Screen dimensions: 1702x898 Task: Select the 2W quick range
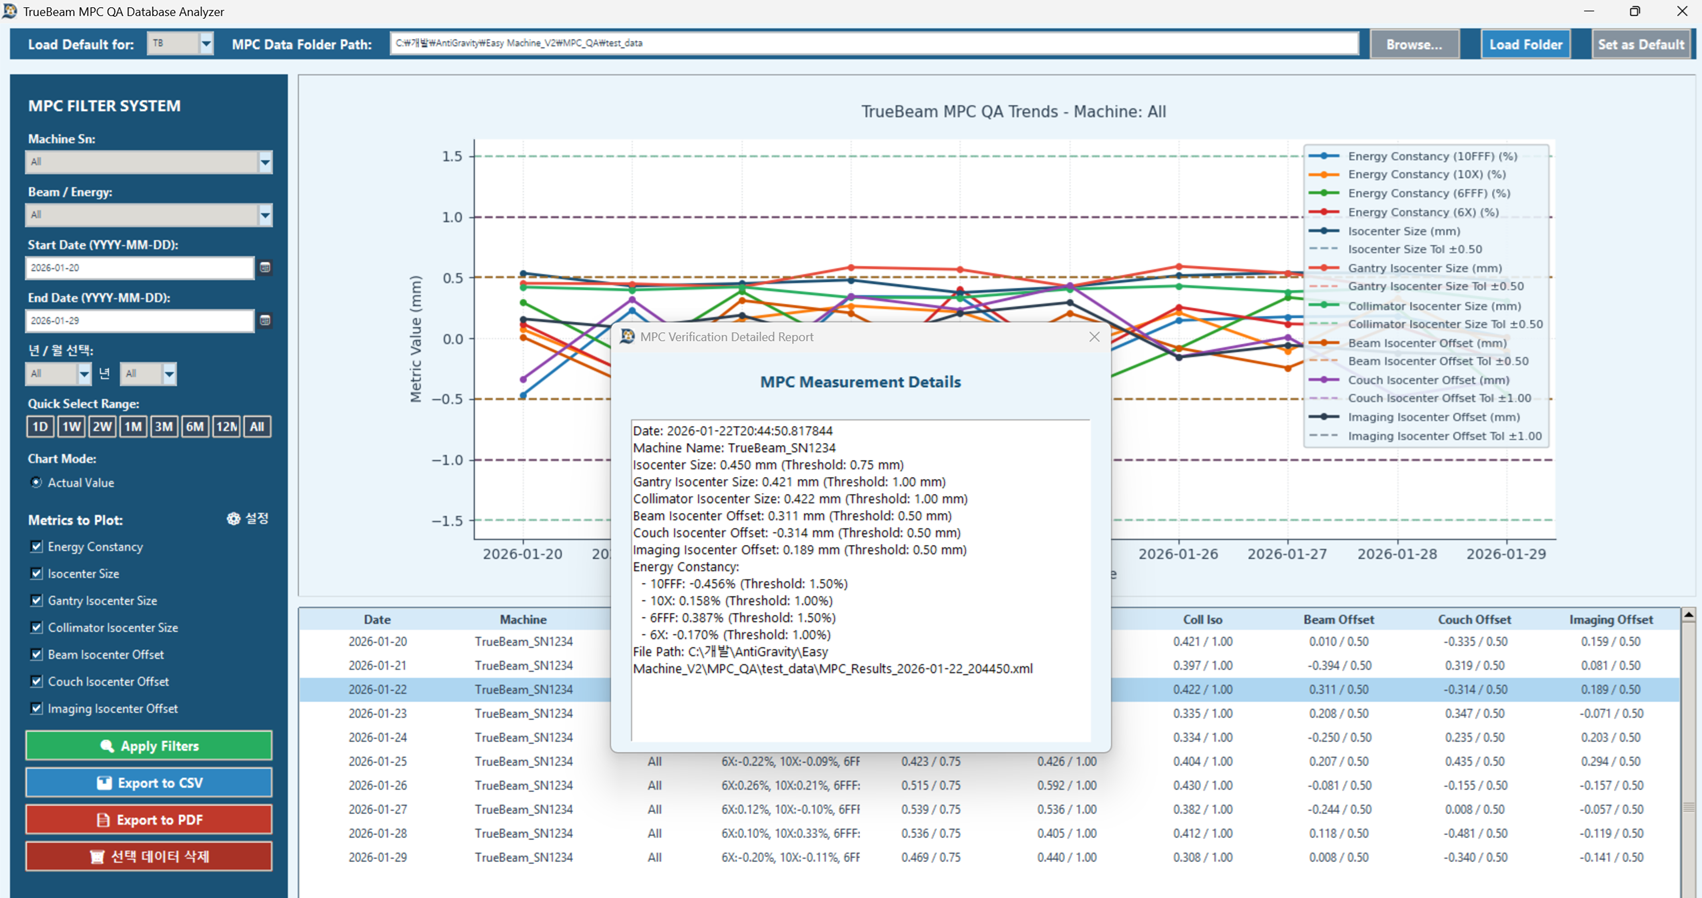pyautogui.click(x=102, y=427)
